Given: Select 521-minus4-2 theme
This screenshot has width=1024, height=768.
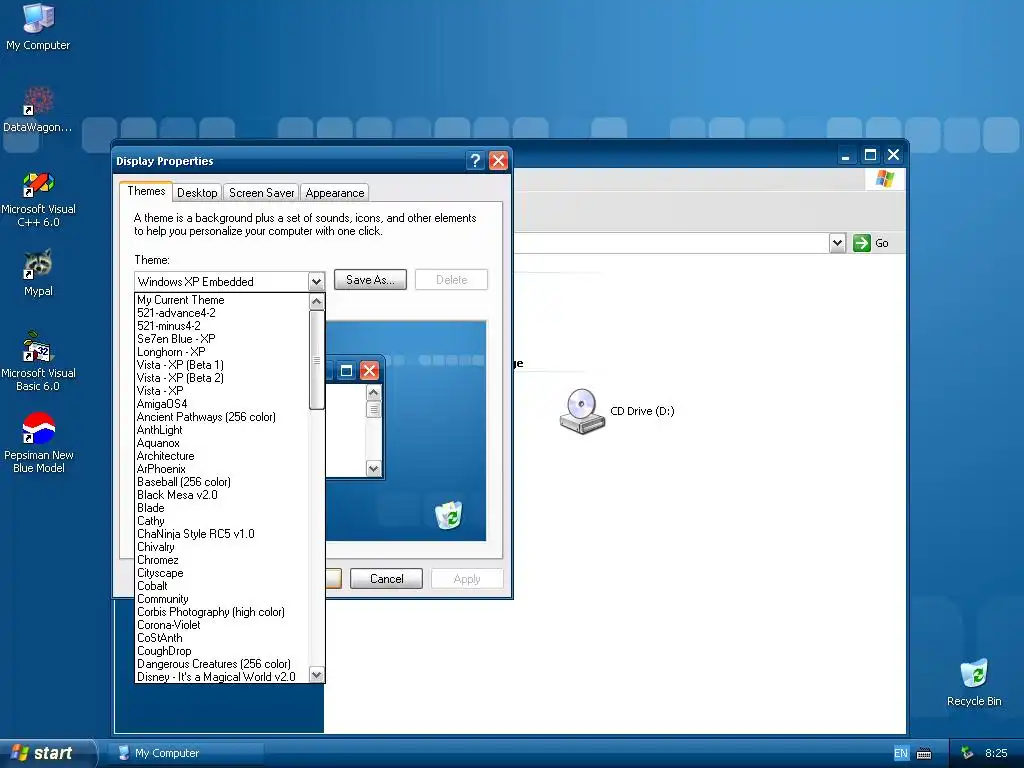Looking at the screenshot, I should (222, 326).
